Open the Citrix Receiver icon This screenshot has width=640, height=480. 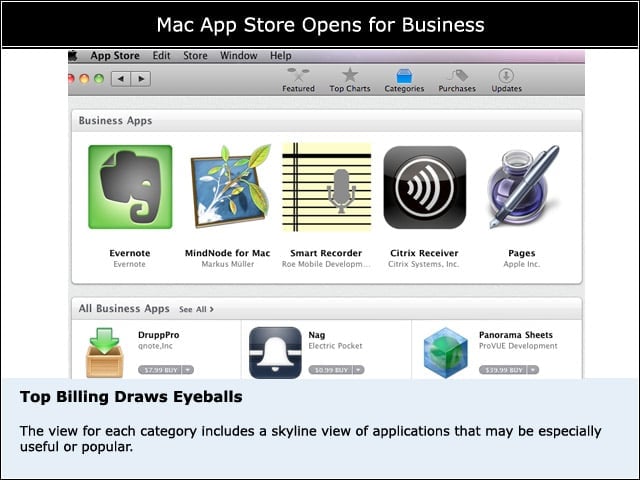(424, 187)
